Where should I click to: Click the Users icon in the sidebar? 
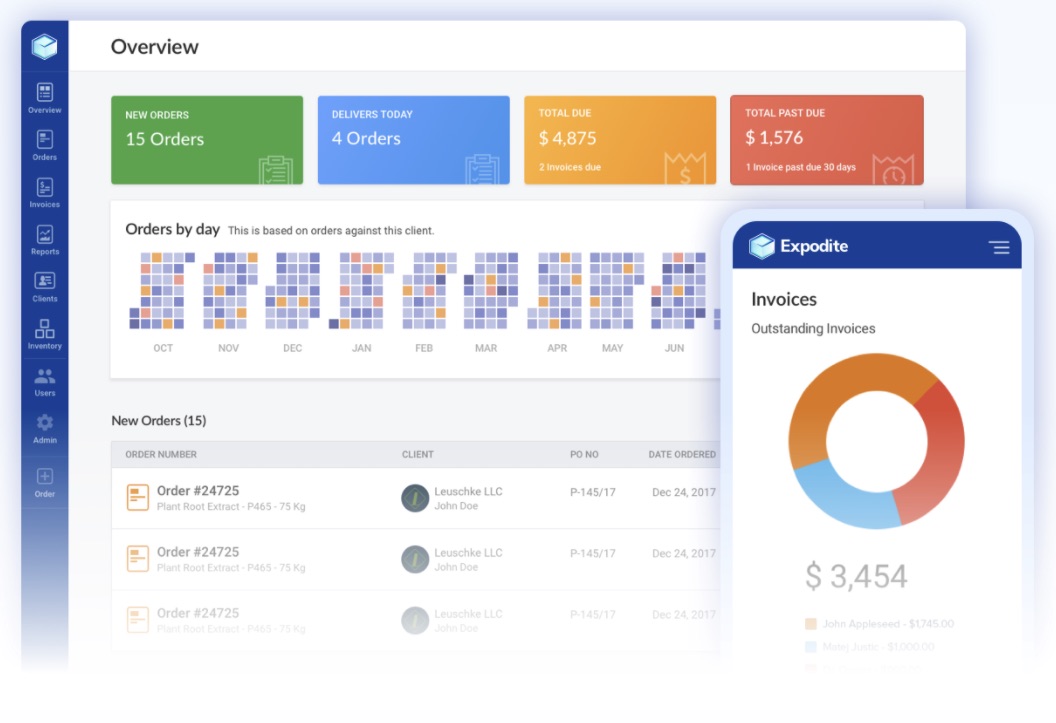[44, 376]
